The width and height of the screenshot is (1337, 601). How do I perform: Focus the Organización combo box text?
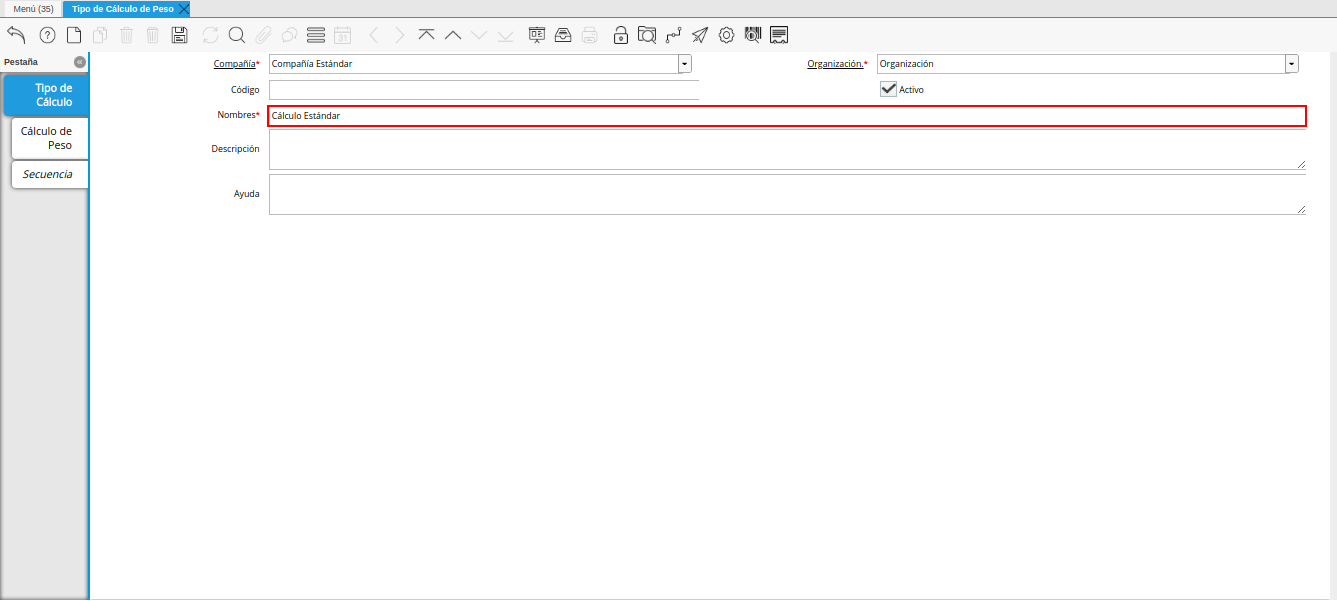click(1081, 64)
